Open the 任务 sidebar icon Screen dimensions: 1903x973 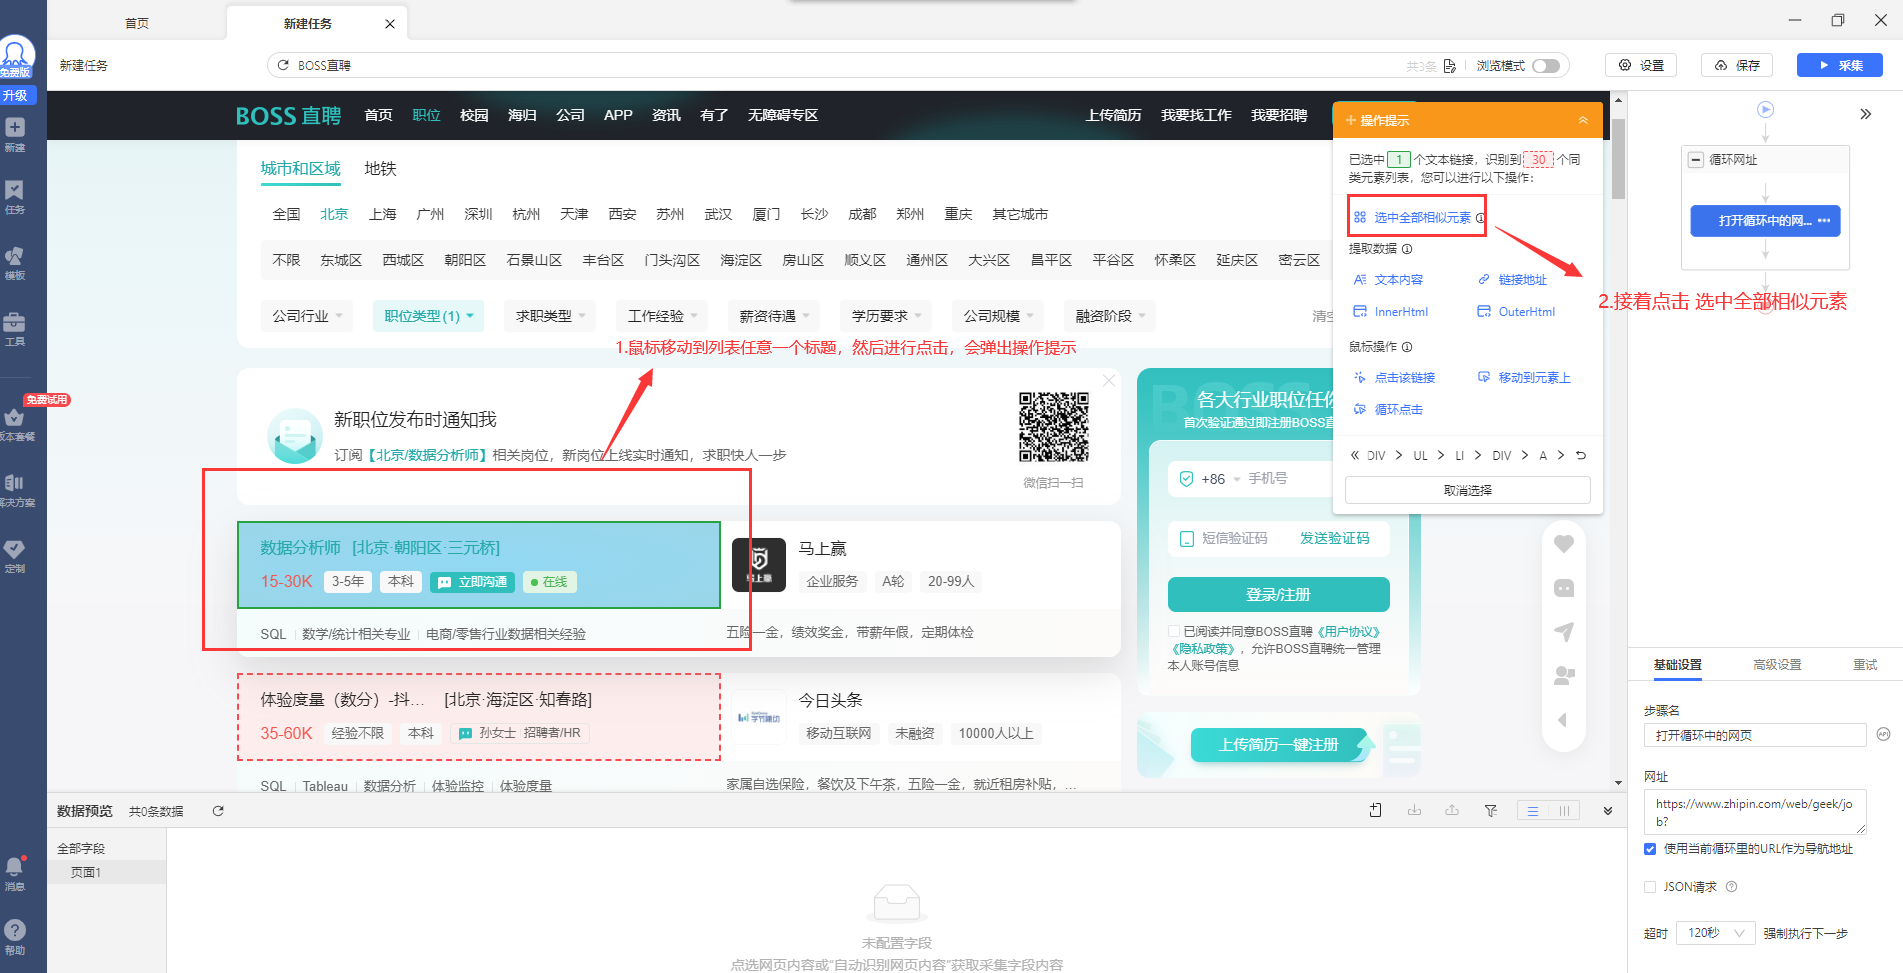pos(15,196)
